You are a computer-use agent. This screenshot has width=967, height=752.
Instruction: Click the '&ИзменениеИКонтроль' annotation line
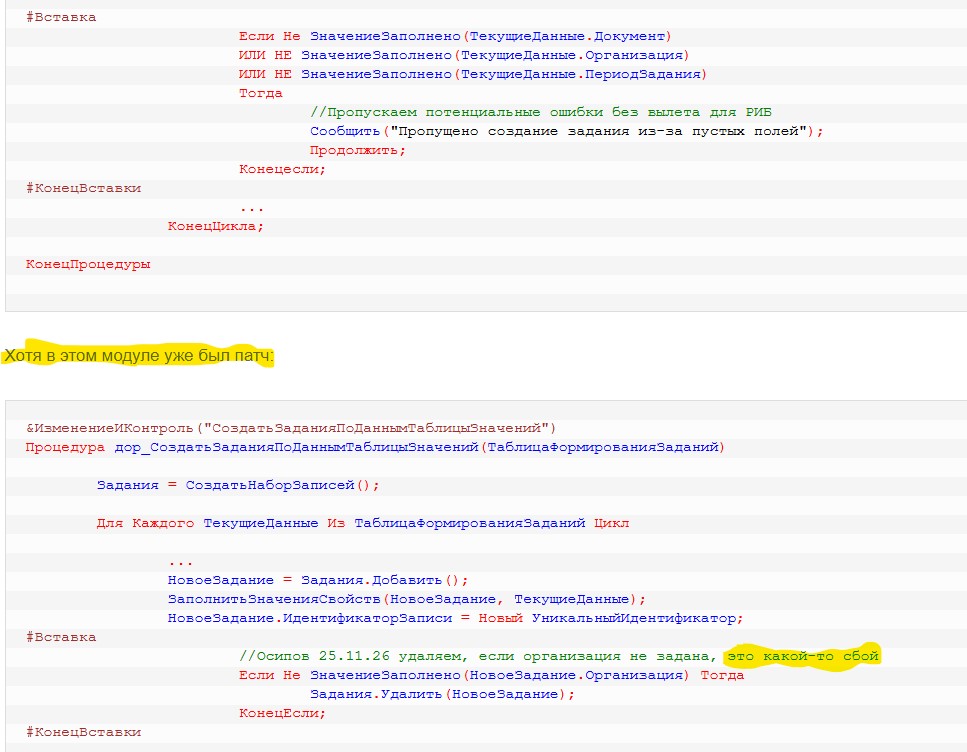point(290,428)
